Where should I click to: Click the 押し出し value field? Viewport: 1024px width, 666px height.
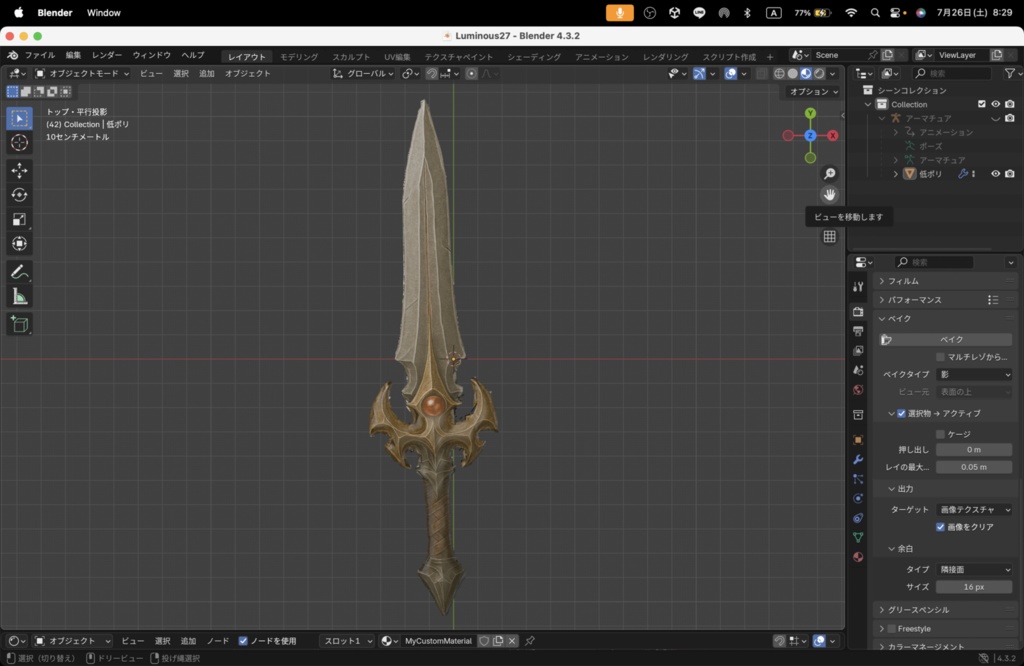pyautogui.click(x=974, y=449)
